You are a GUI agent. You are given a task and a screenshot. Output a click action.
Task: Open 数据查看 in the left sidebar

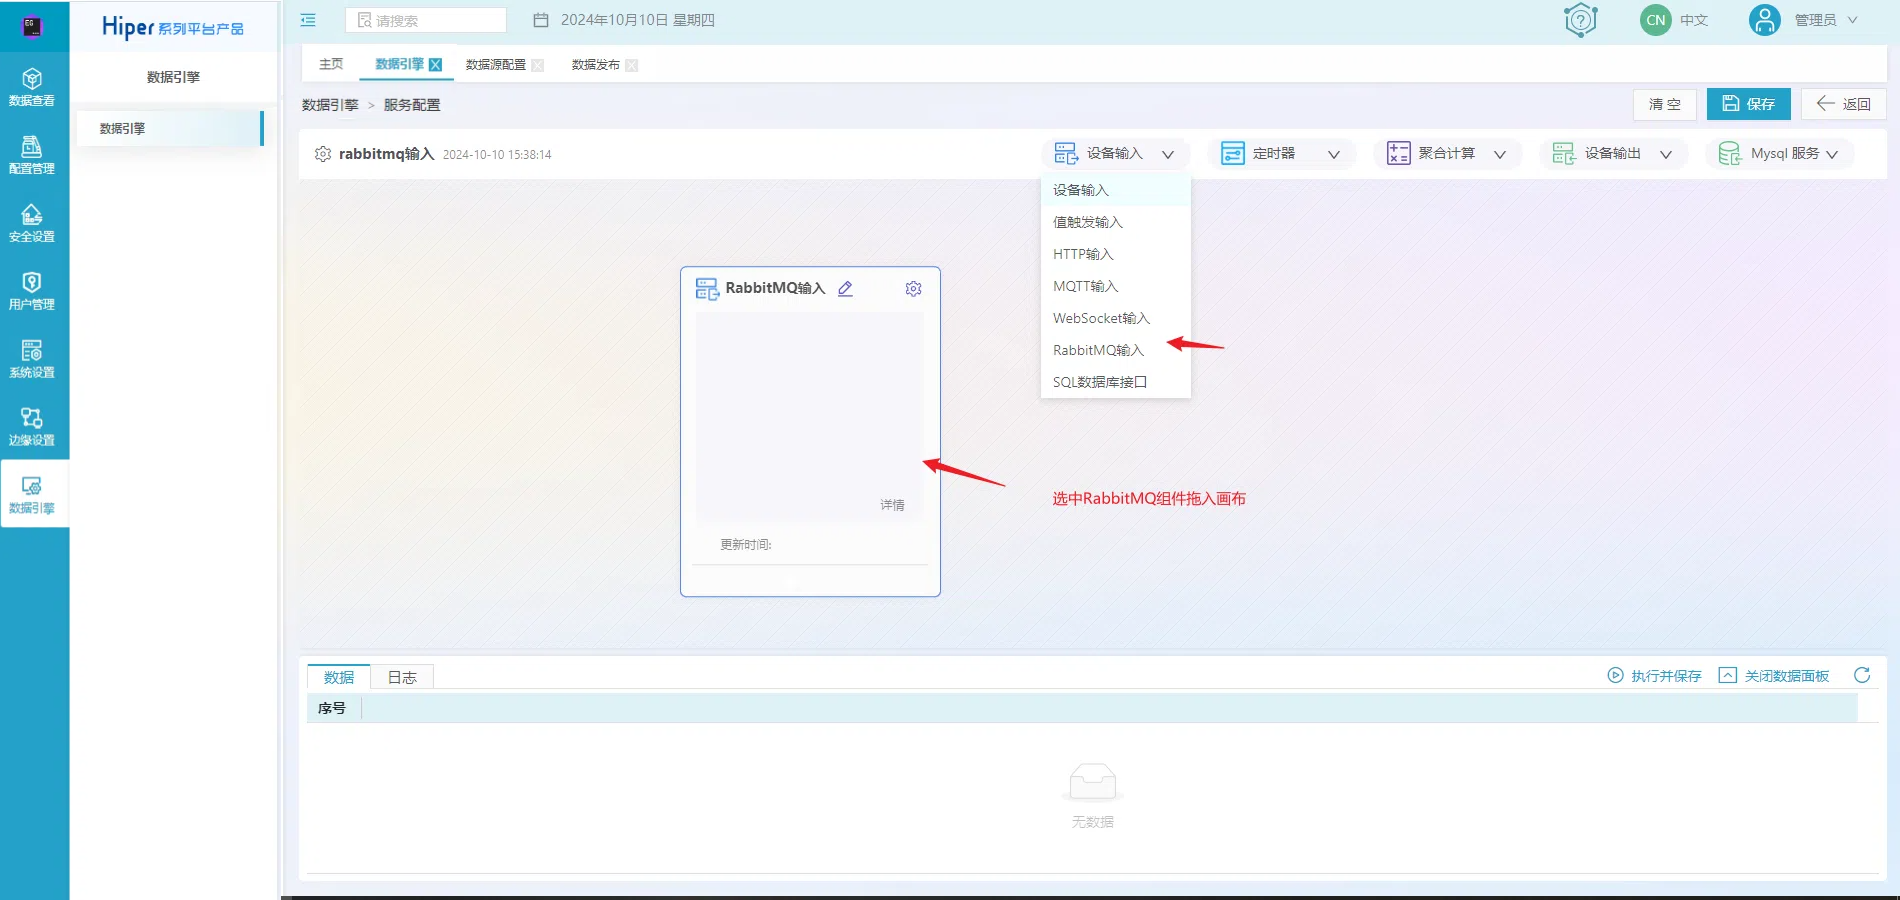tap(32, 87)
